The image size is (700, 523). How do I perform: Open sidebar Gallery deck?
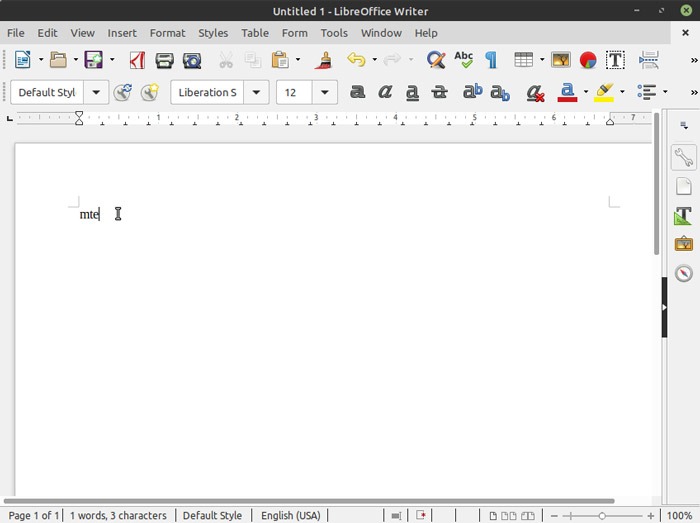683,244
